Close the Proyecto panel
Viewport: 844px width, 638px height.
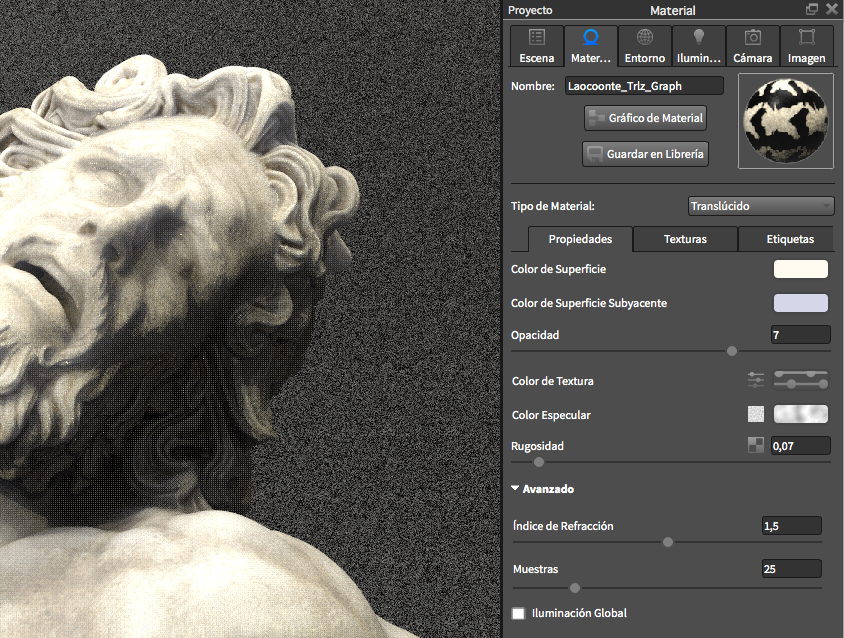point(832,9)
